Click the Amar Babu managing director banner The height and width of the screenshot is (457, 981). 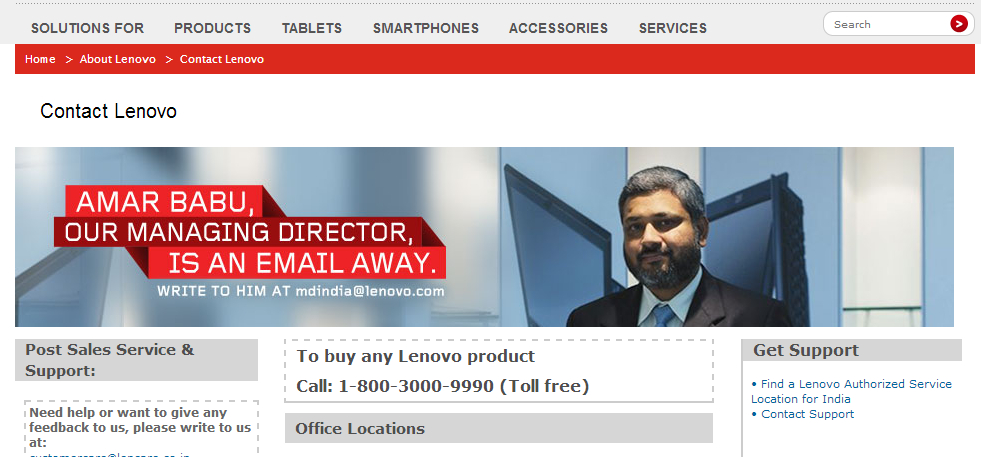tap(484, 237)
